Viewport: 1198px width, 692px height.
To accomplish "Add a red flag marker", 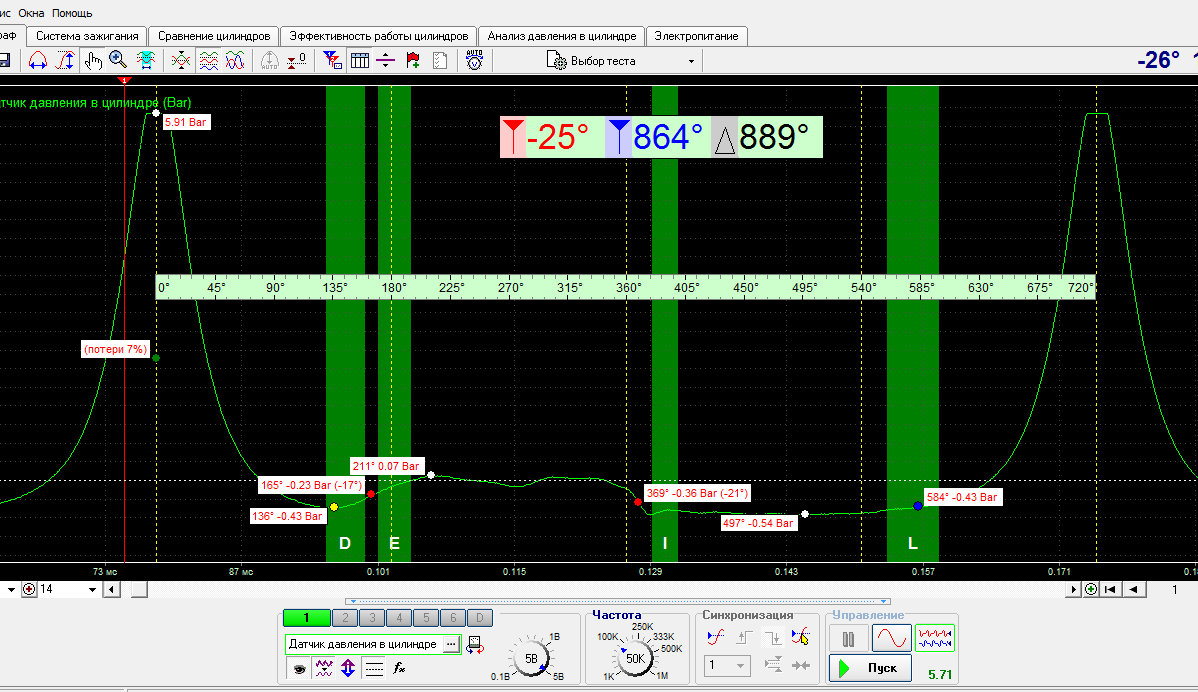I will pyautogui.click(x=413, y=60).
